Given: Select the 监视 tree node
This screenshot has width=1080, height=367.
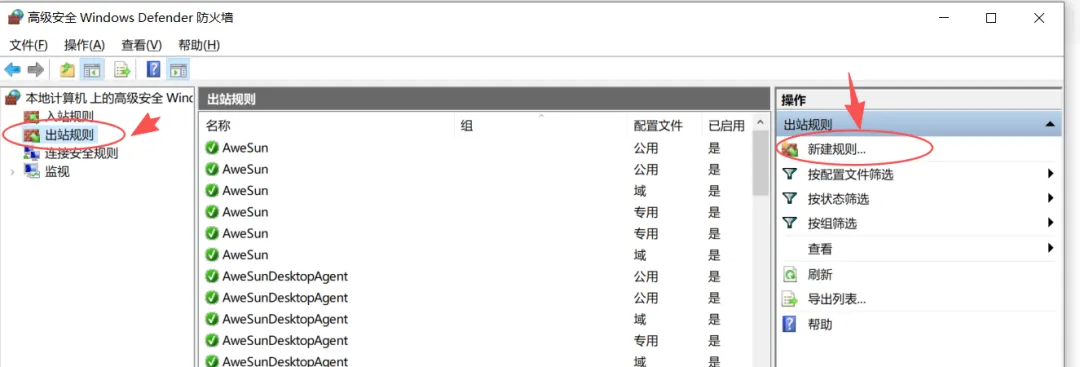Looking at the screenshot, I should click(x=57, y=171).
